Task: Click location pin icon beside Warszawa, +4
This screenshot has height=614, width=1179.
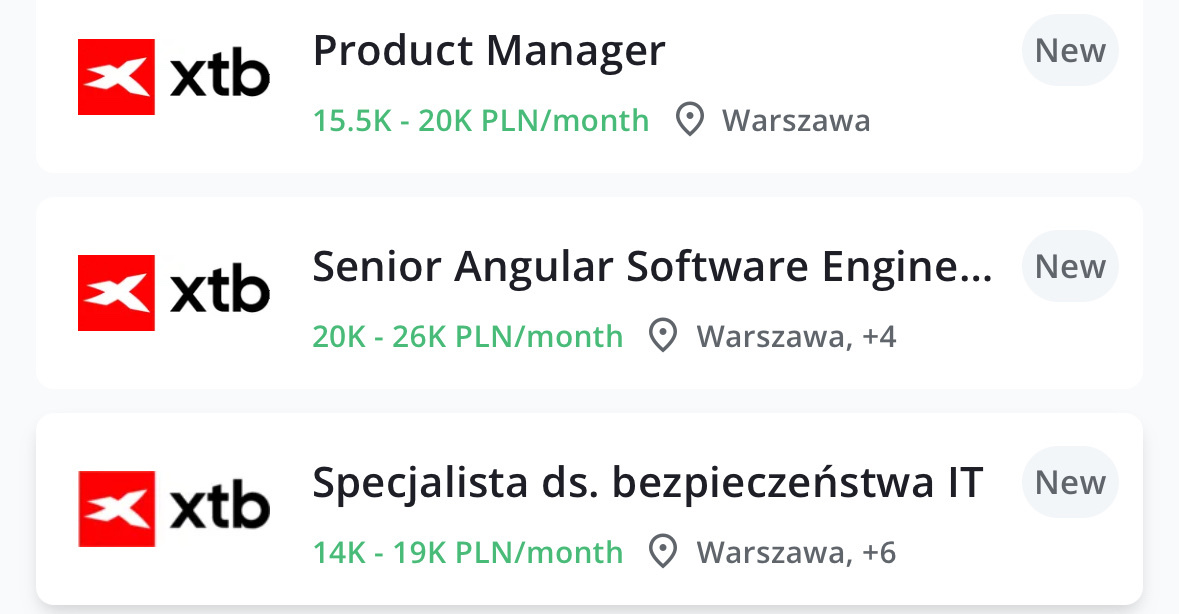Action: click(x=662, y=337)
